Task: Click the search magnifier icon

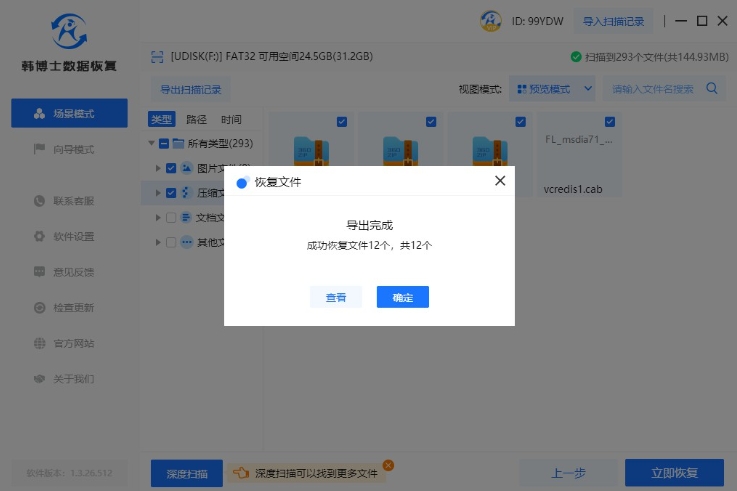Action: point(713,89)
